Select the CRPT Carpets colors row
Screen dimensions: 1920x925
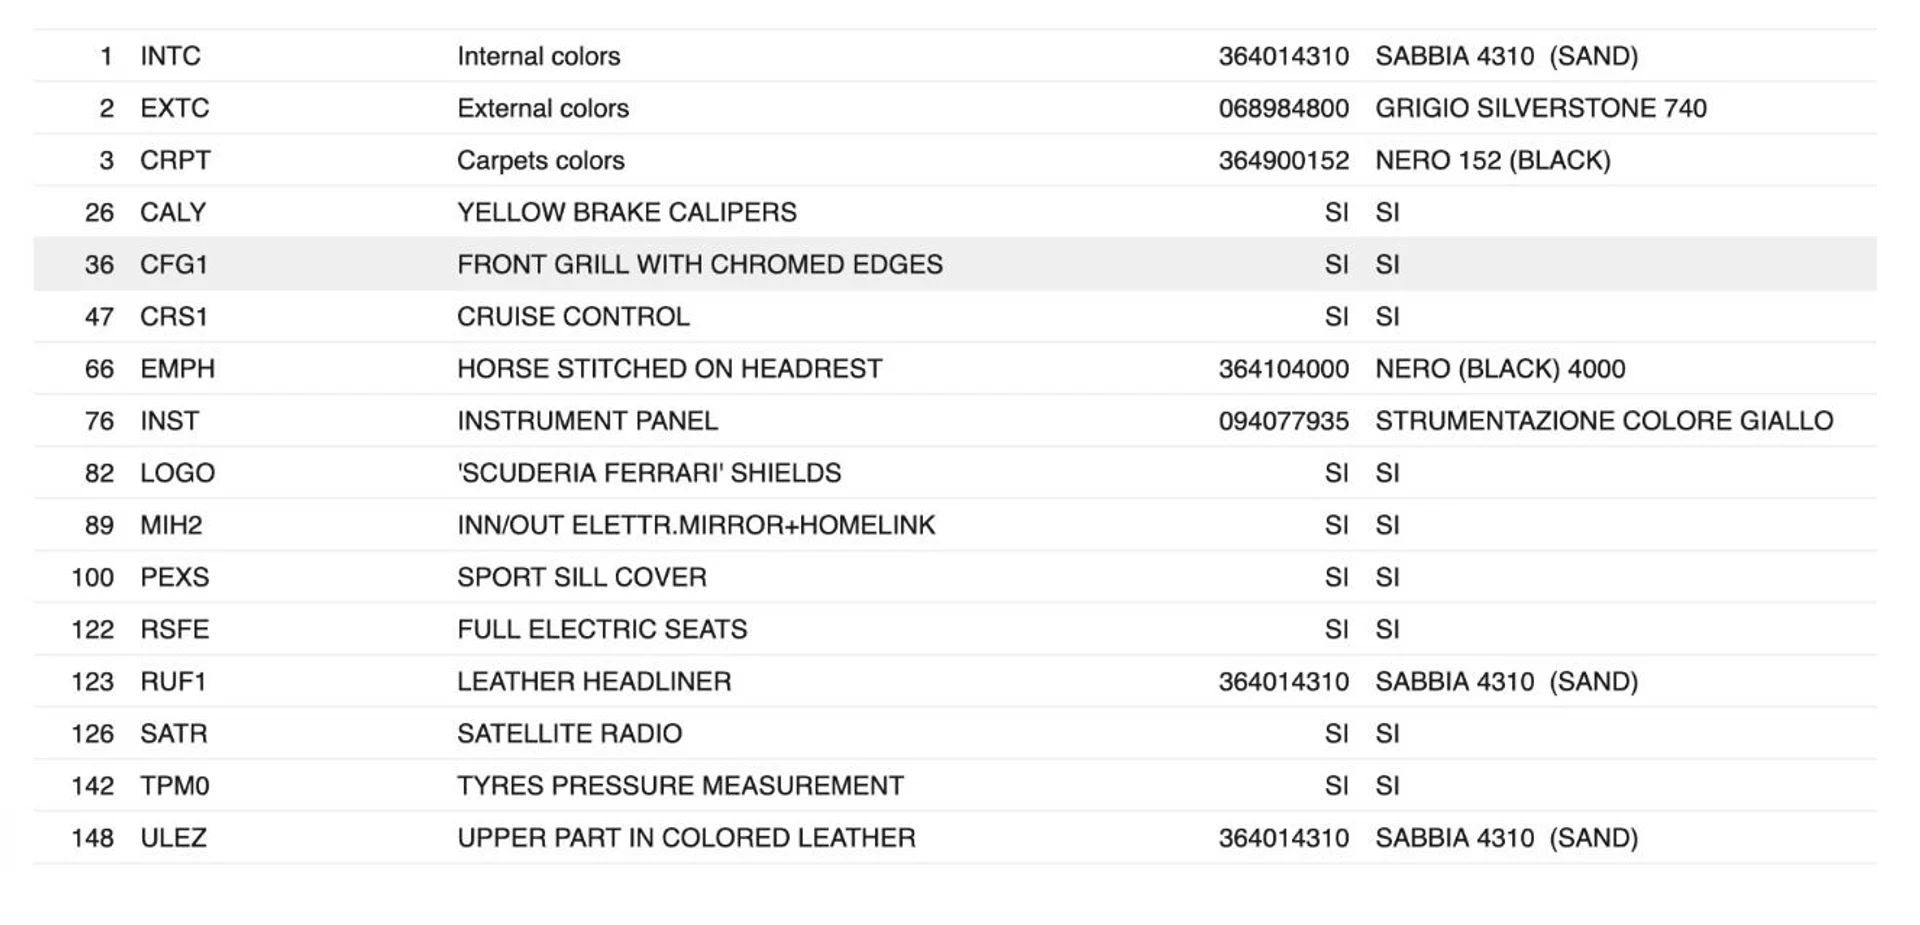click(x=955, y=160)
